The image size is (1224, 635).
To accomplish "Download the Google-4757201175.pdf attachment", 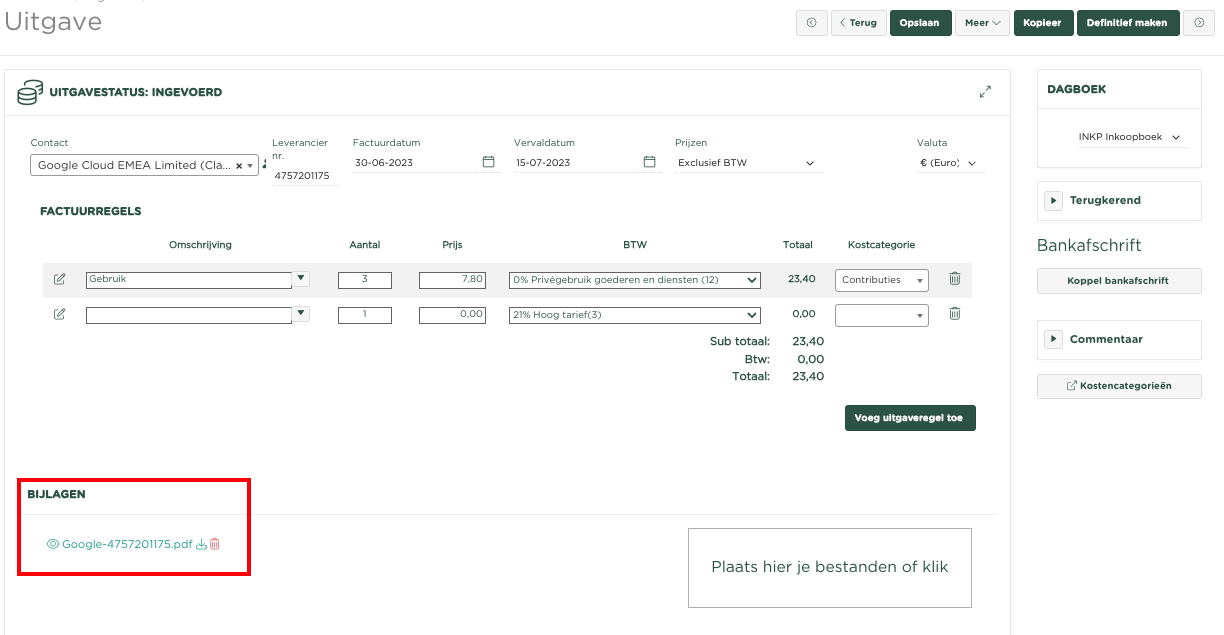I will click(201, 545).
